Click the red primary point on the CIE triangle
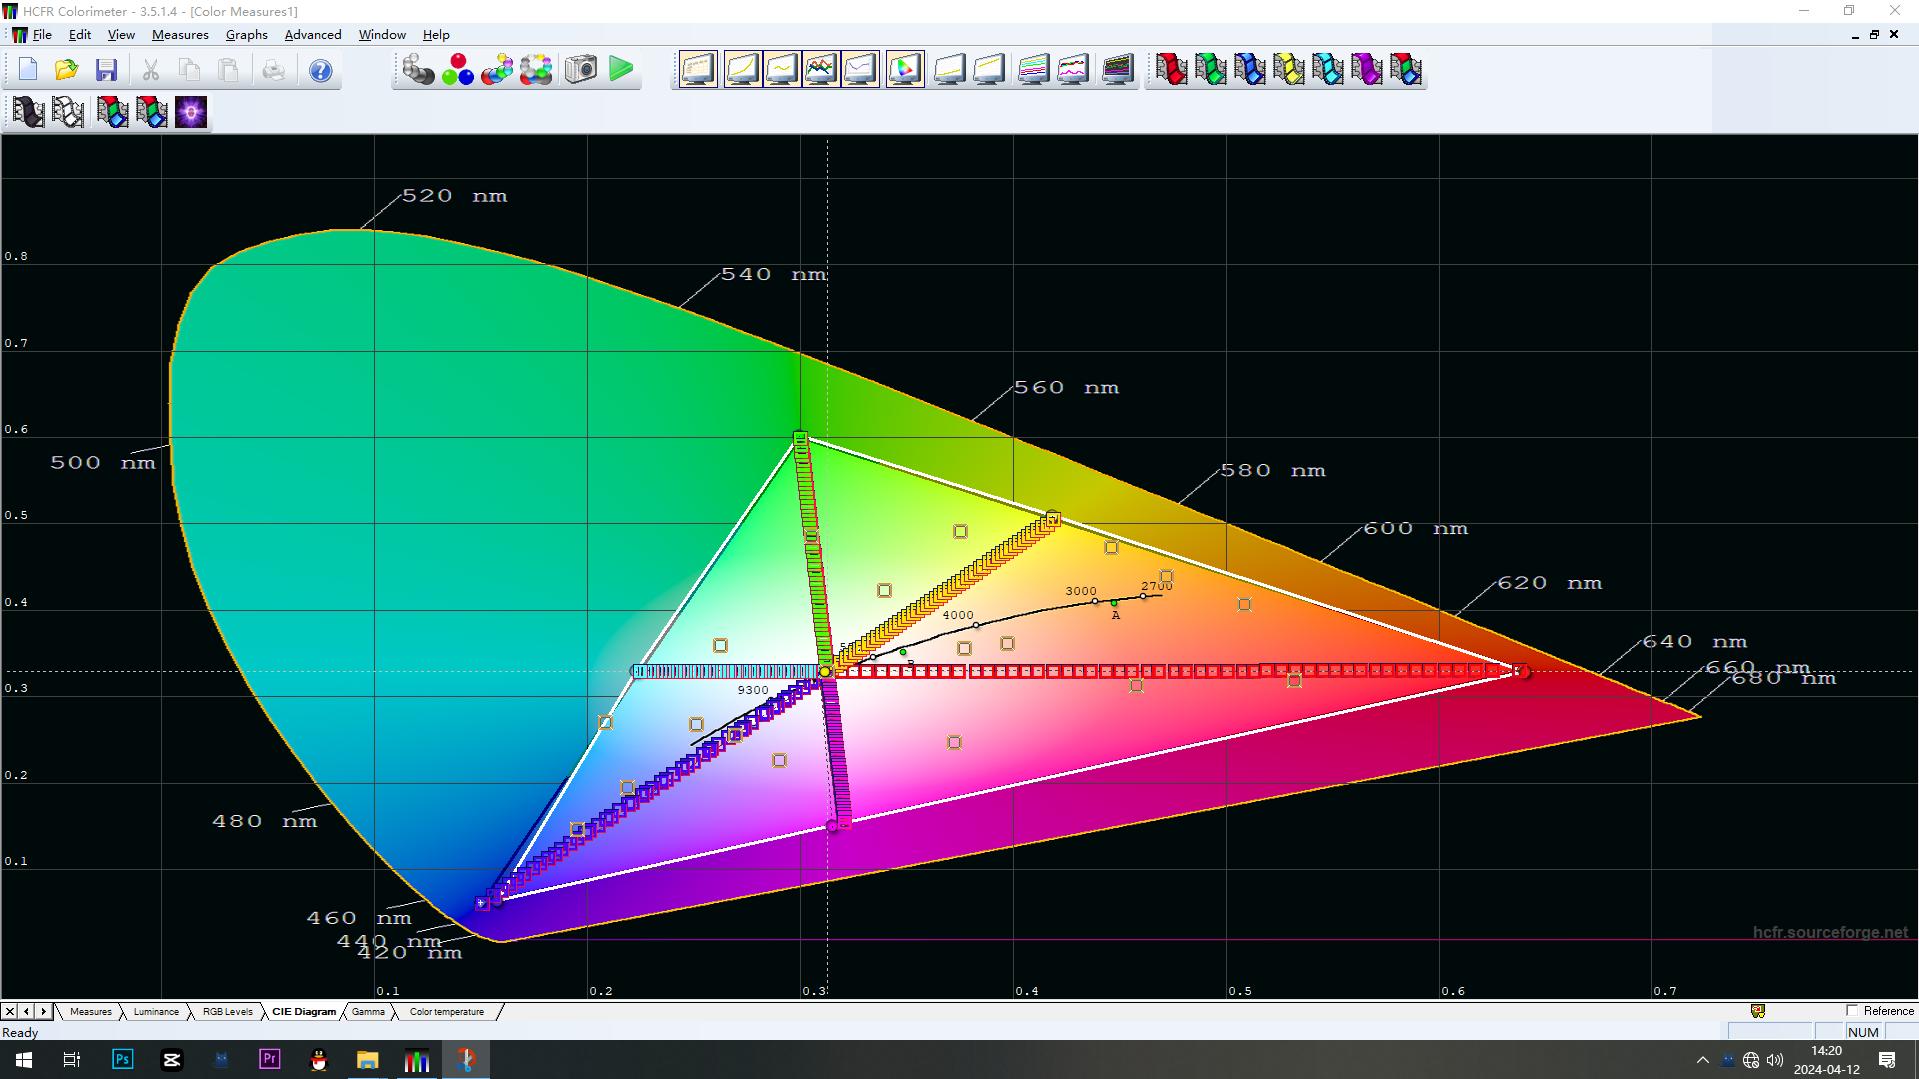Screen dimensions: 1919x1079 tap(1521, 671)
